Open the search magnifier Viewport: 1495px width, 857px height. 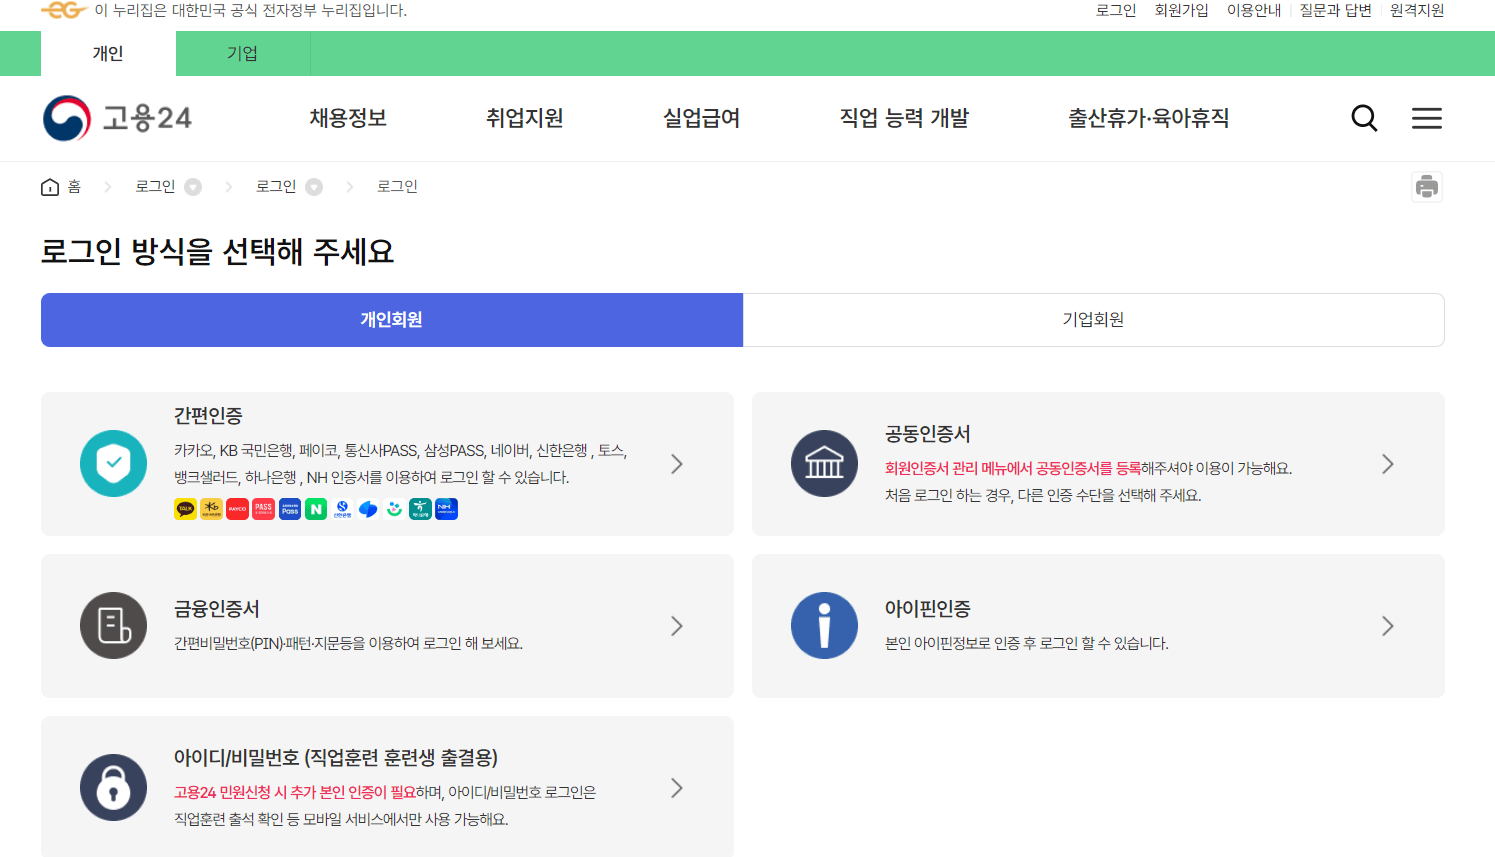pyautogui.click(x=1364, y=117)
